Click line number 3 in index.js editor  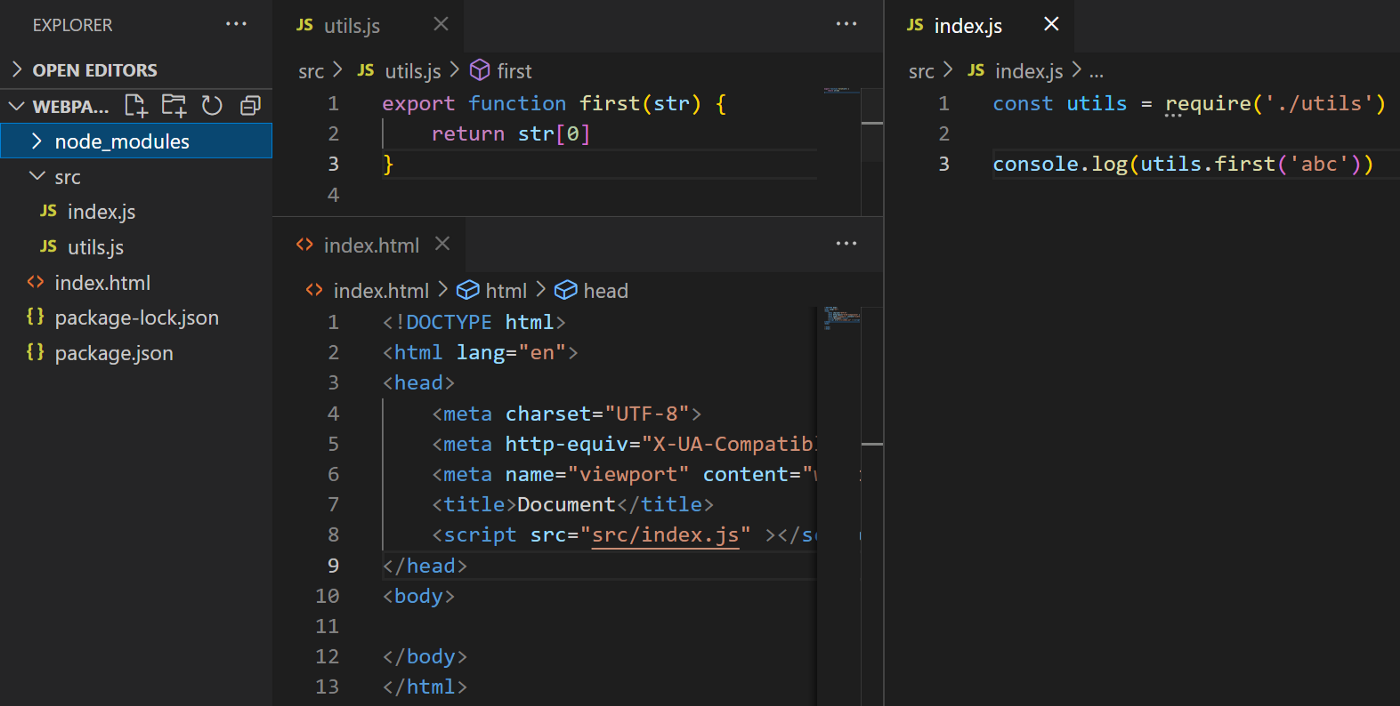[943, 163]
